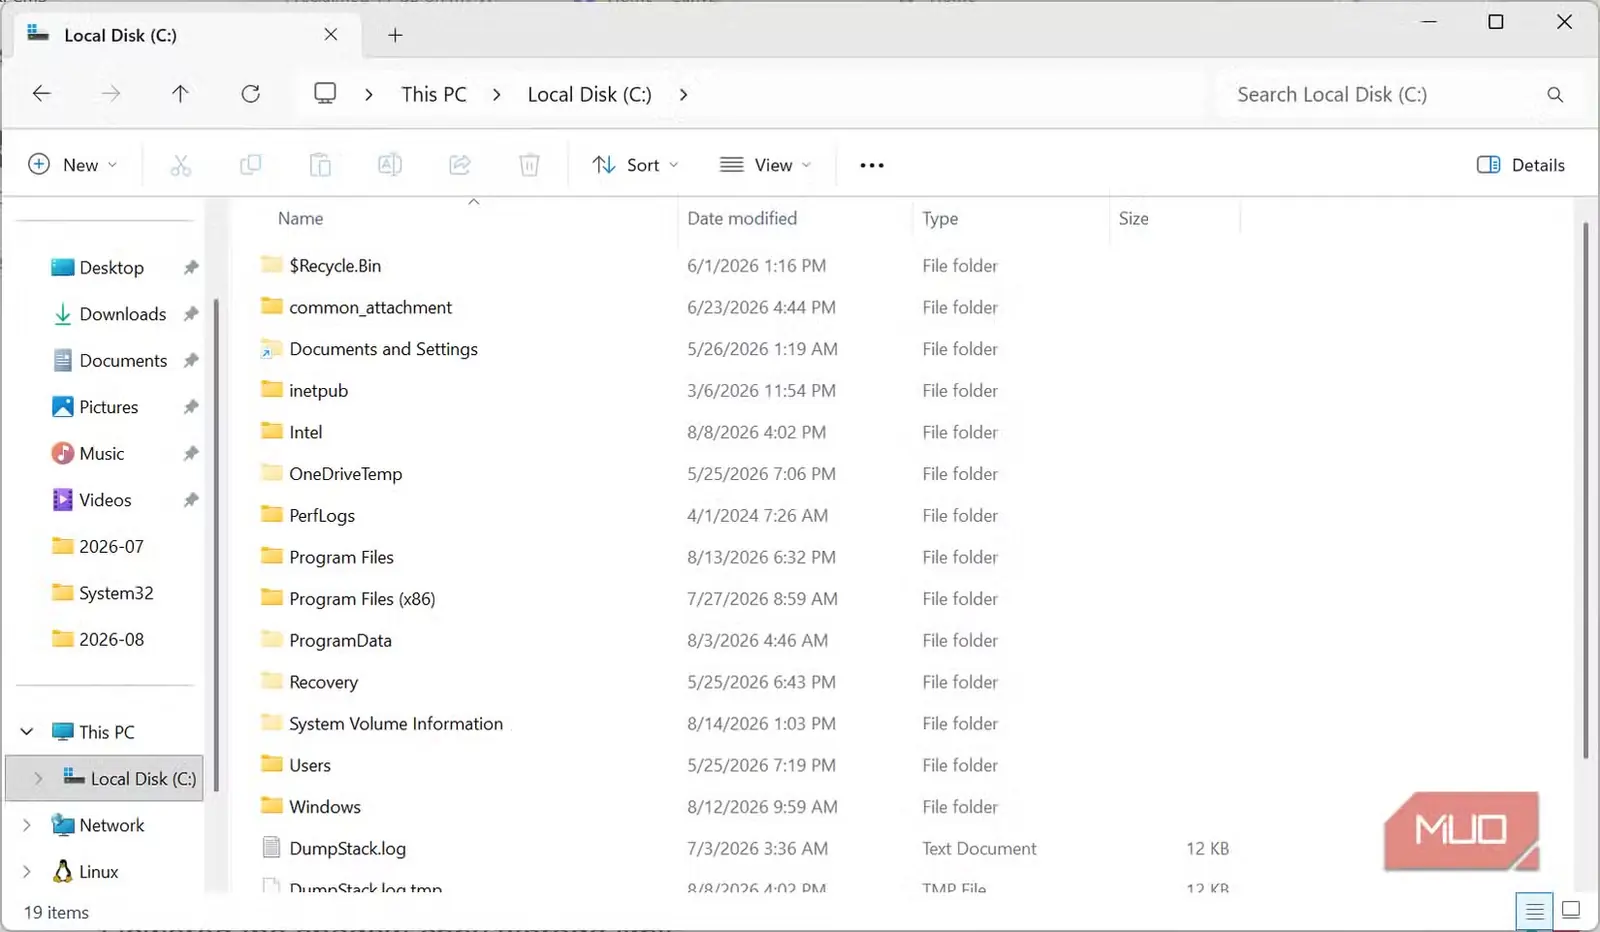This screenshot has height=932, width=1600.
Task: Open chevron after This PC breadcrumb
Action: [497, 94]
